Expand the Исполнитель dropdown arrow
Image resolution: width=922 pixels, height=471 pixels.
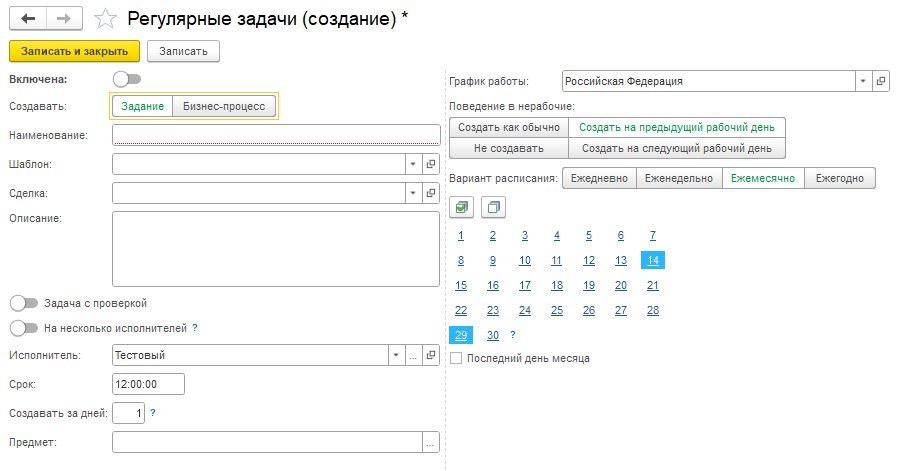[x=396, y=355]
